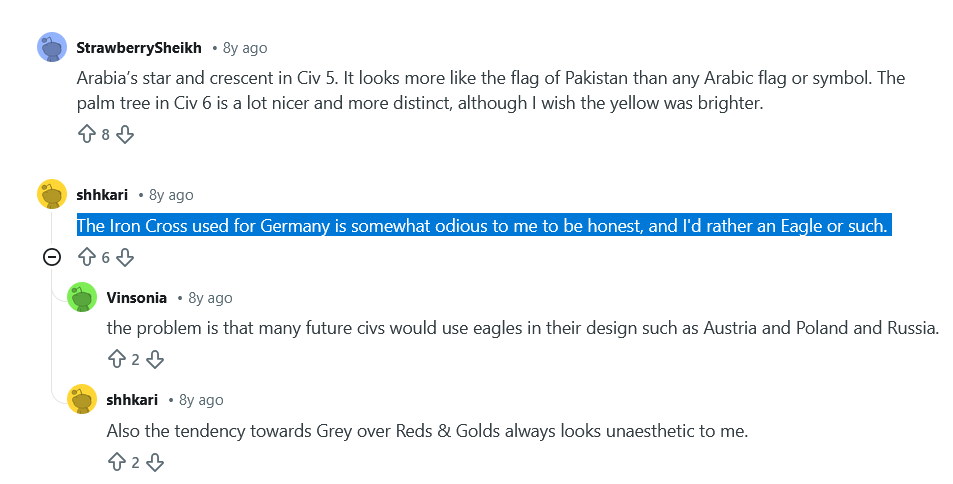
Task: Upvote shhkari's reply about Grey colors
Action: (x=116, y=462)
